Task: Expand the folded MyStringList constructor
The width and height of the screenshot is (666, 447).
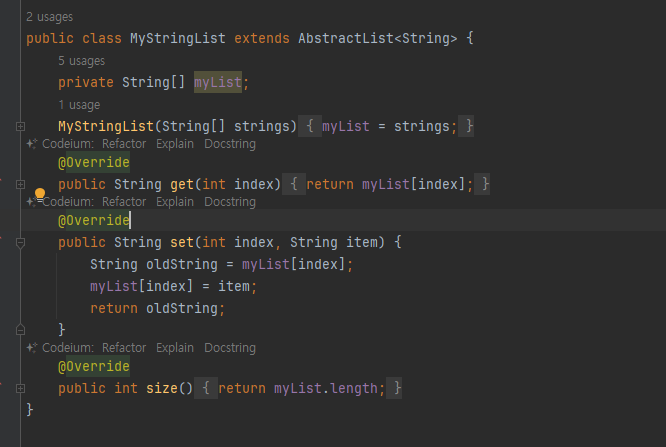Action: point(20,127)
